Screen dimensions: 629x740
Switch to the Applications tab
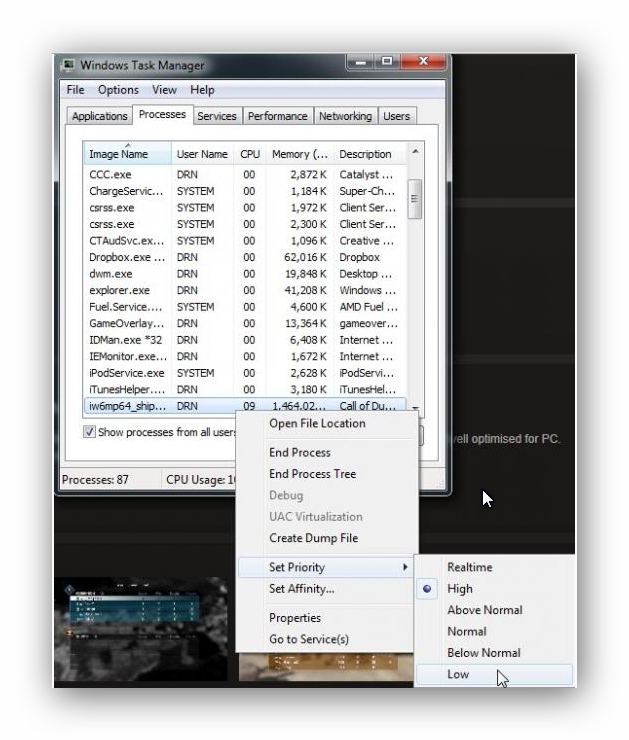coord(100,116)
